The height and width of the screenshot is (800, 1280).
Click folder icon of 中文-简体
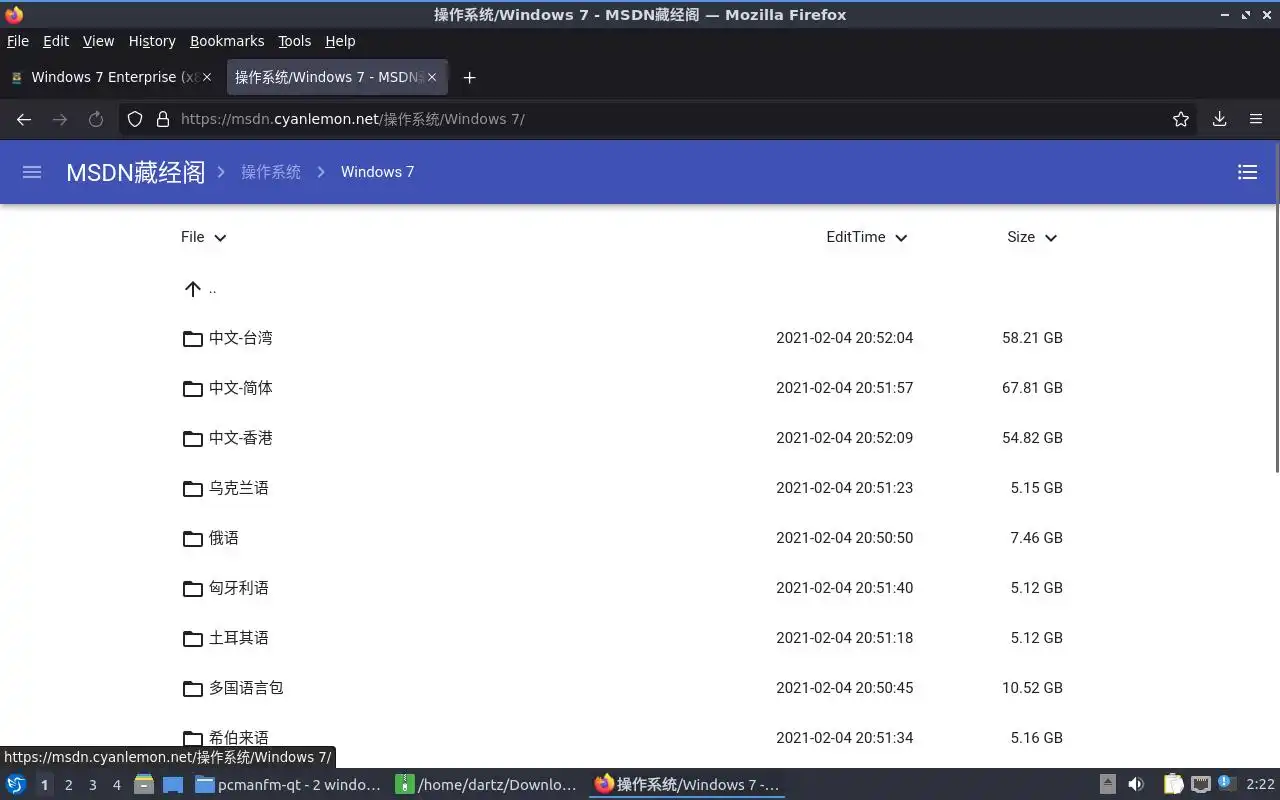tap(193, 388)
